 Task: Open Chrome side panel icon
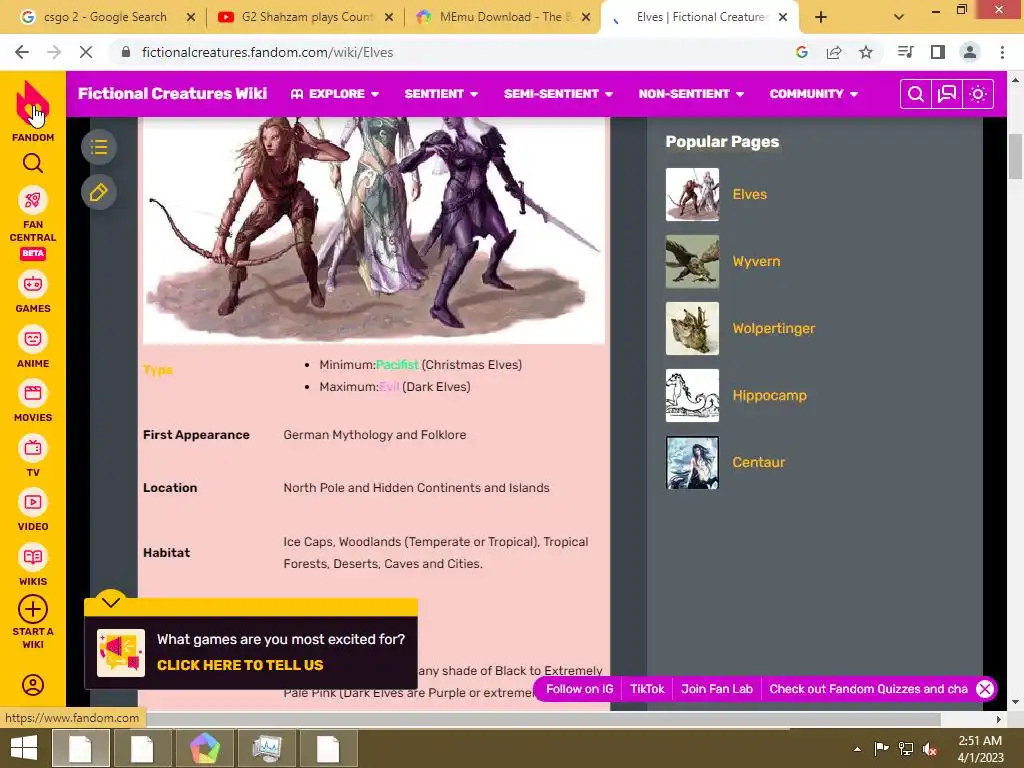click(938, 52)
